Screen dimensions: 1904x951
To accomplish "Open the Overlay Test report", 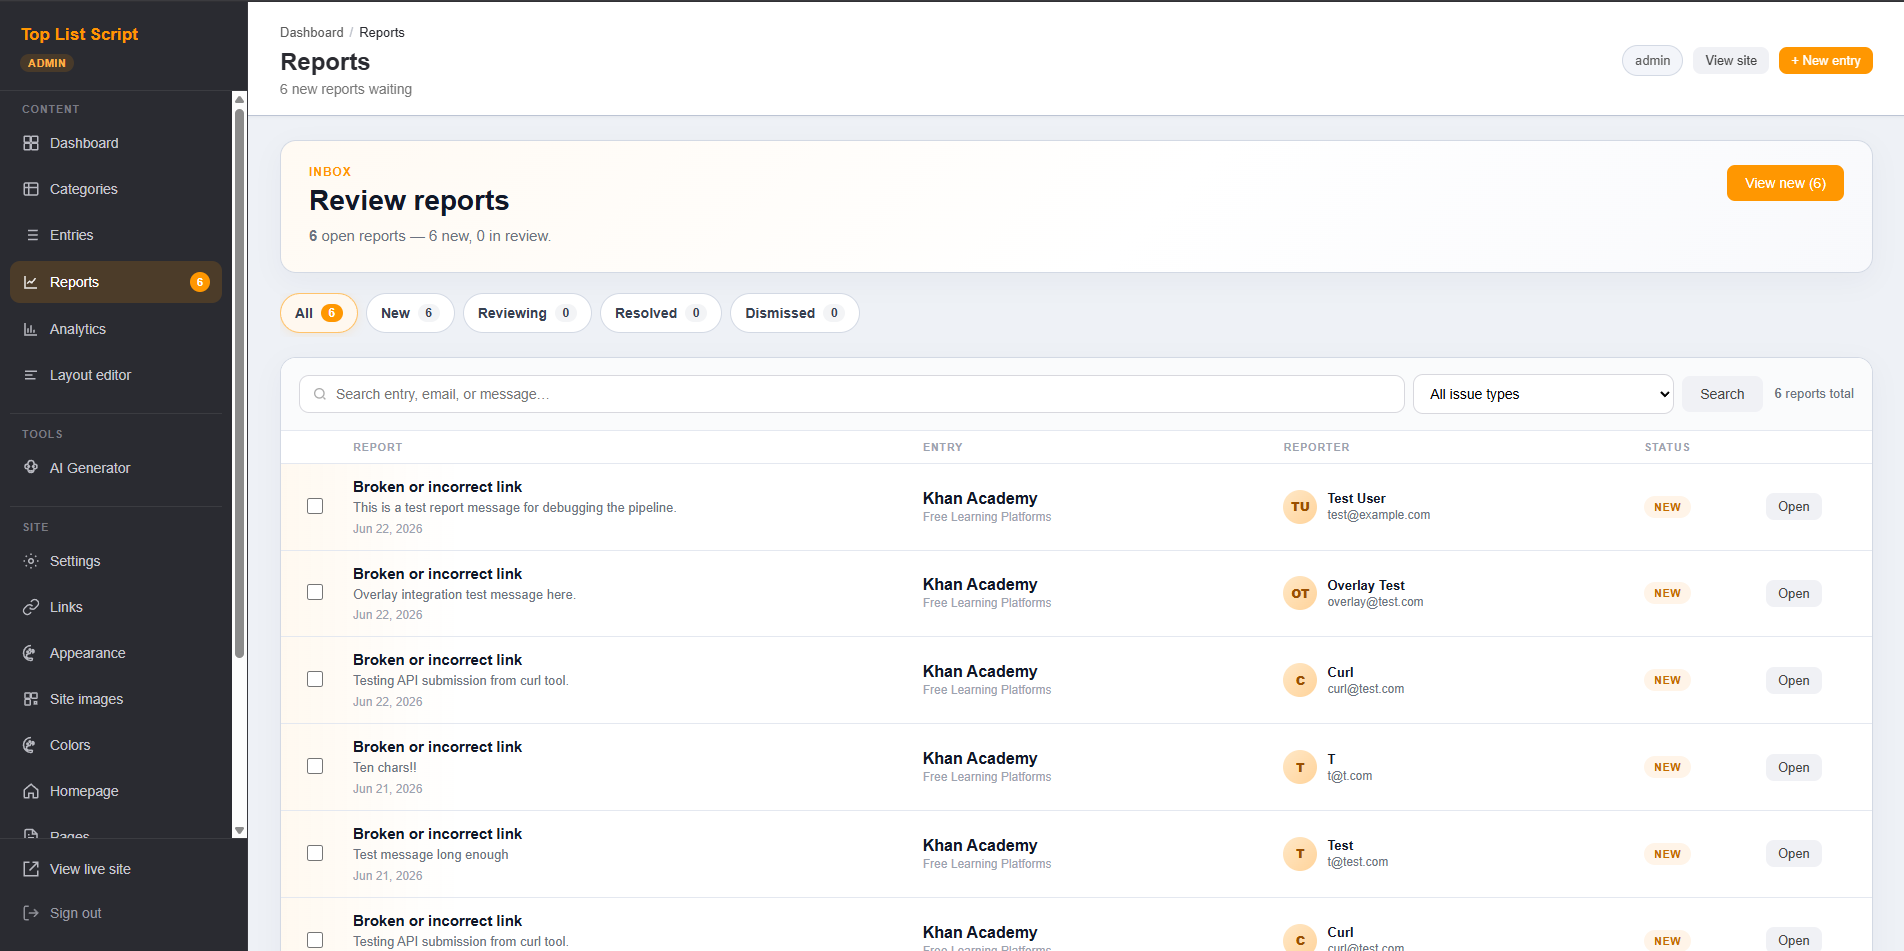I will [x=1793, y=594].
